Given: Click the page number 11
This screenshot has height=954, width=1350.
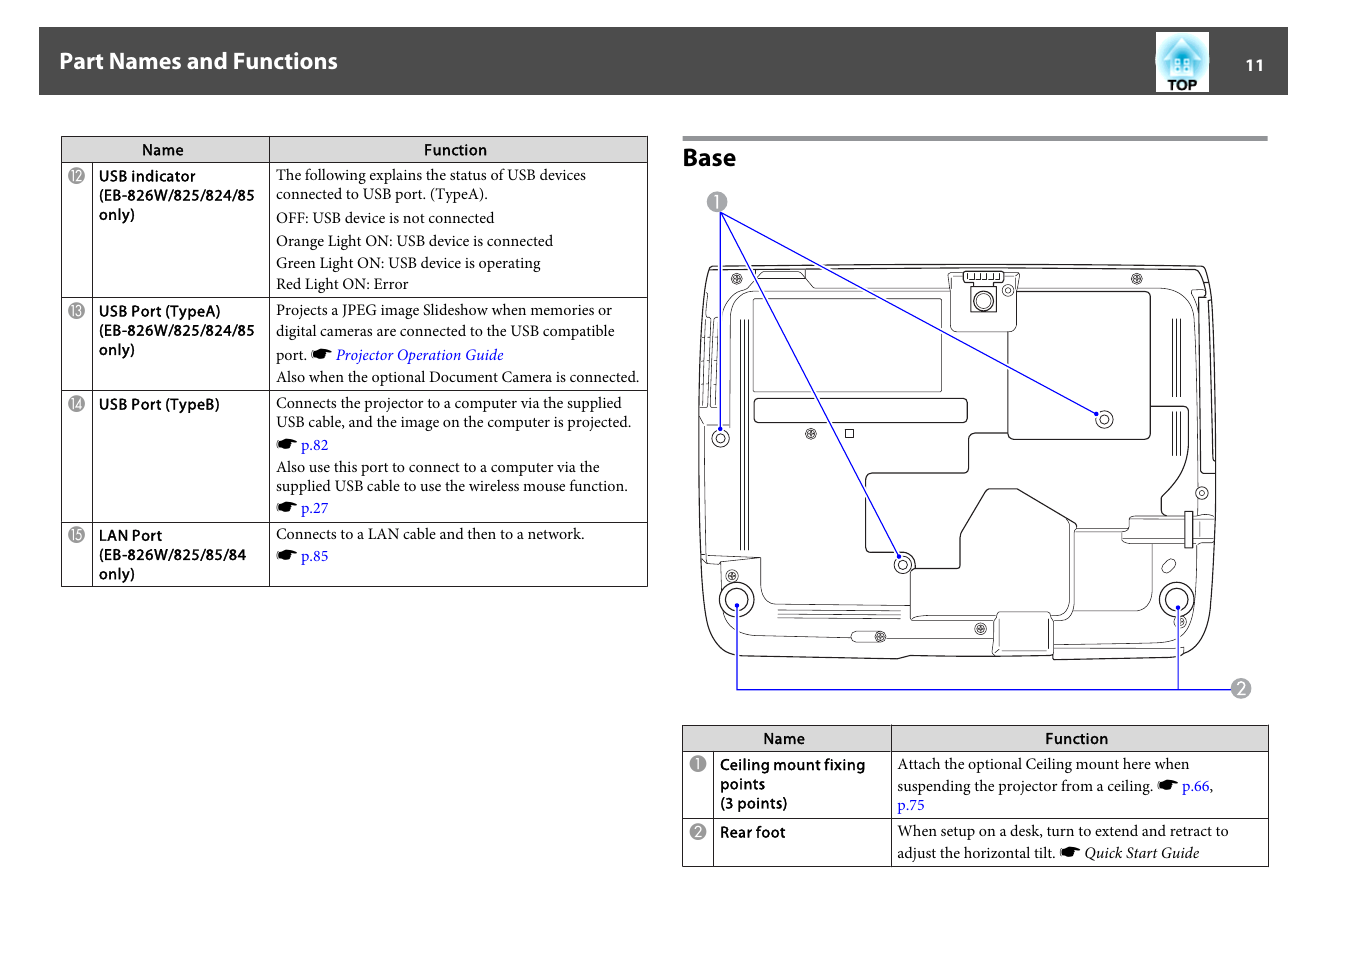Looking at the screenshot, I should [x=1254, y=65].
